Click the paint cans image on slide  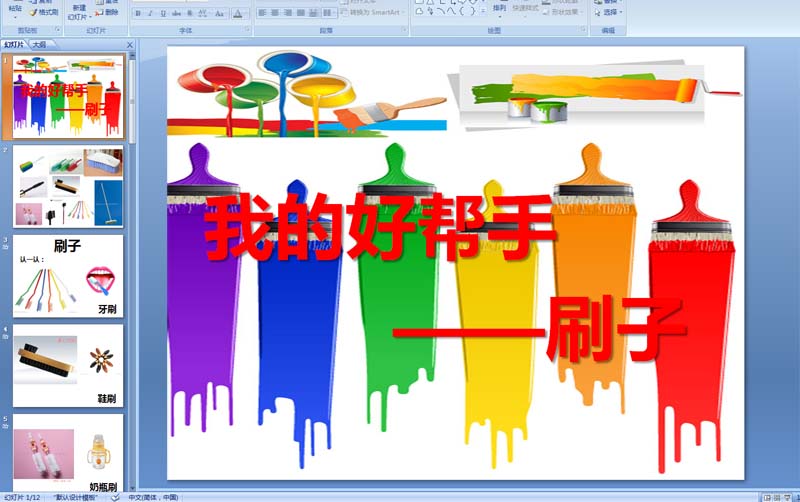[307, 93]
